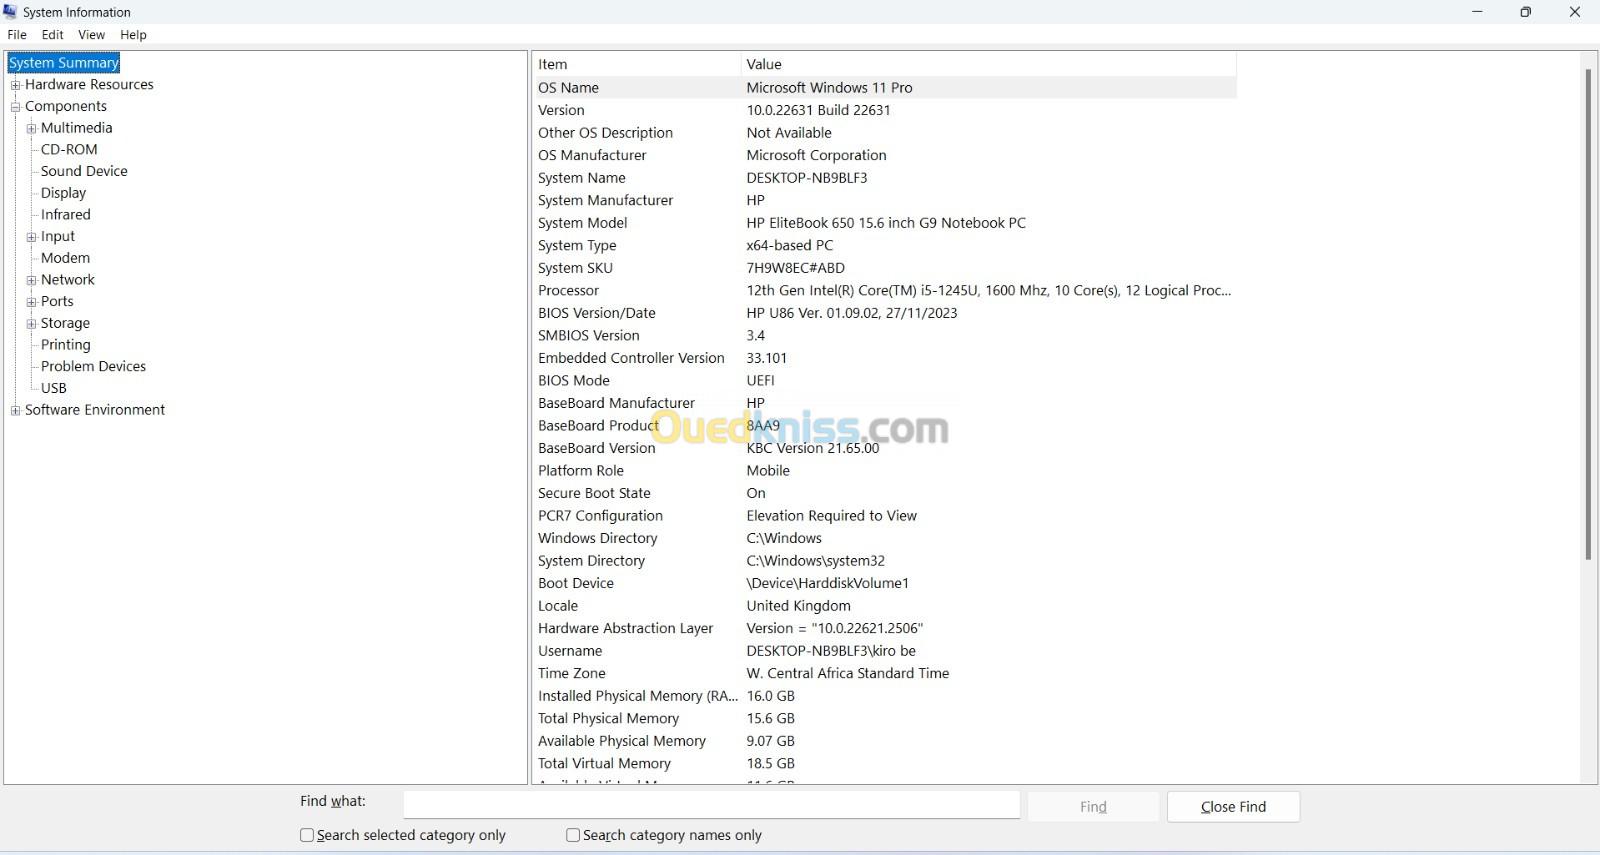The image size is (1600, 855).
Task: Close the System Information window
Action: tap(1574, 12)
